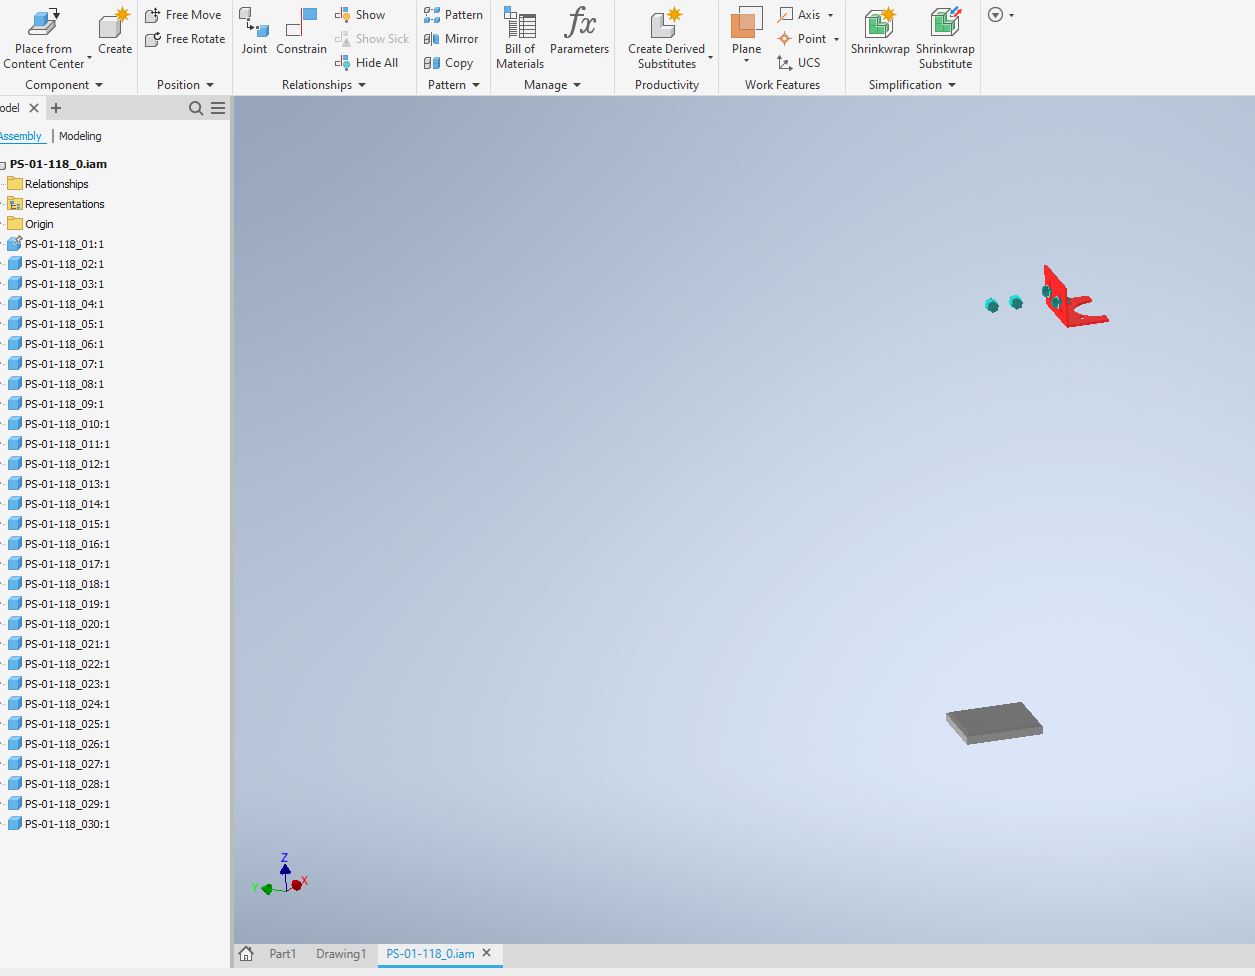The width and height of the screenshot is (1255, 976).
Task: Select the Pattern components tool
Action: click(453, 14)
